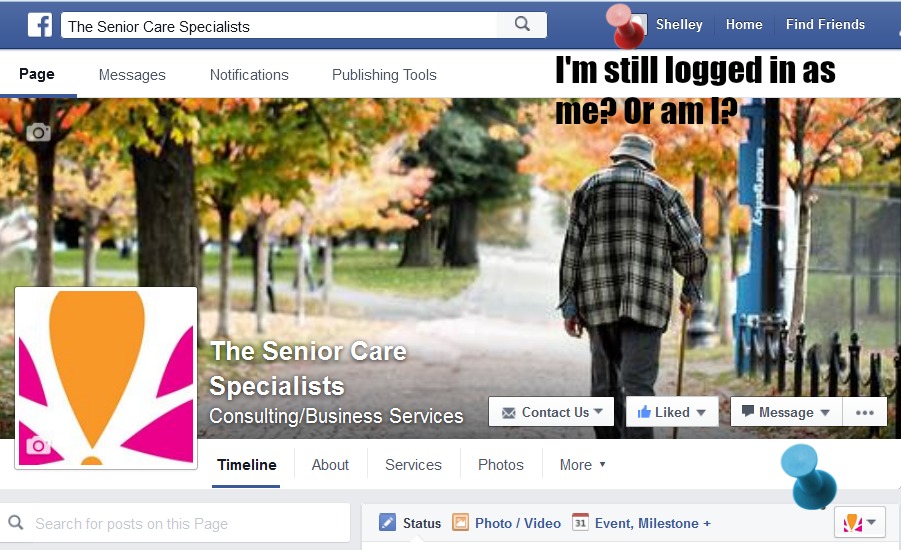Select the Photo / Video option
Viewport: 901px width, 550px height.
pos(506,523)
